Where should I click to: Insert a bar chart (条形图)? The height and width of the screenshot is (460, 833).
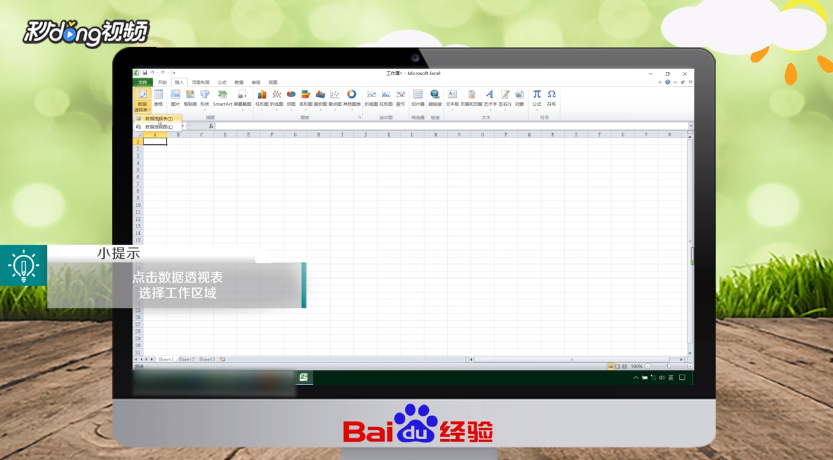pos(305,99)
